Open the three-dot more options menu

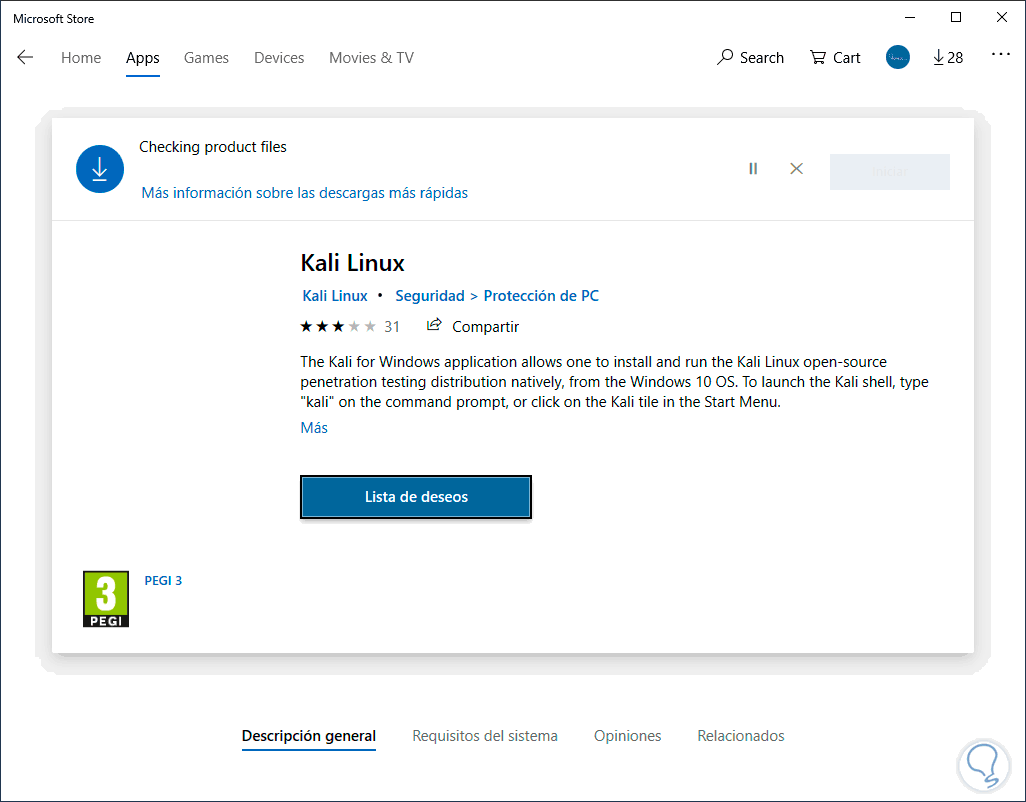(1001, 55)
